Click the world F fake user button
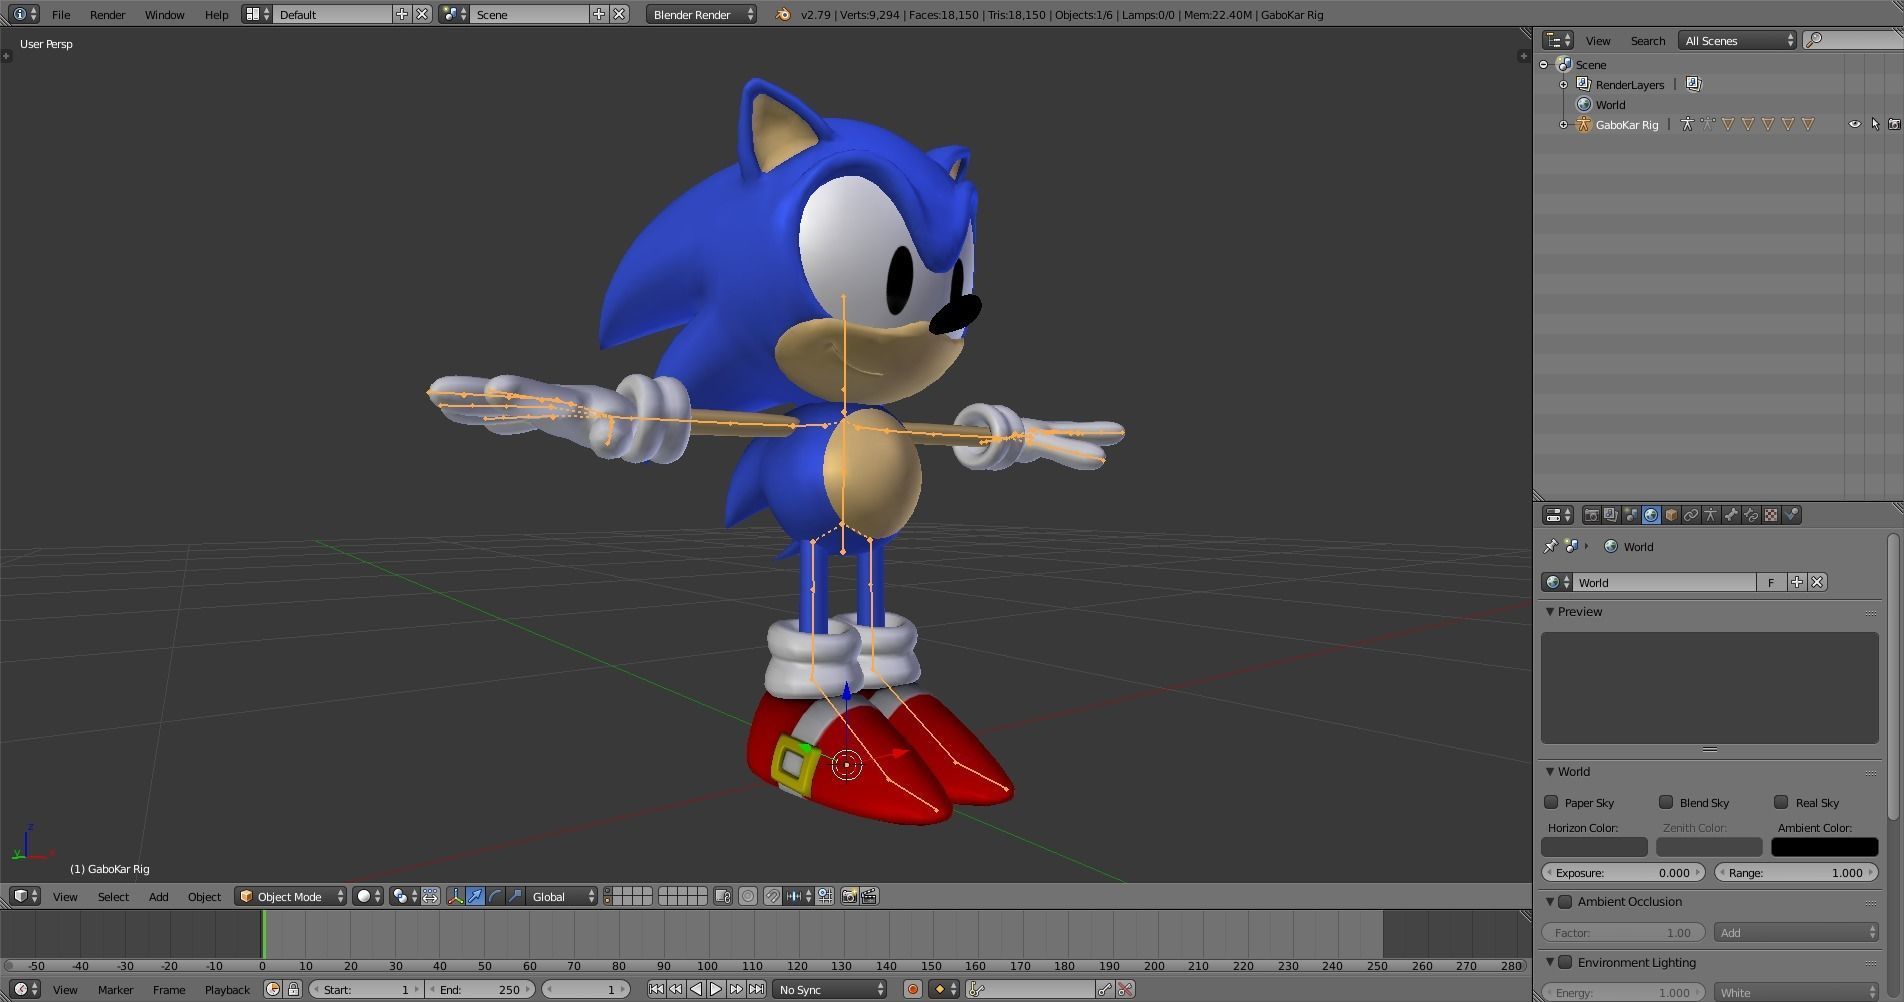Screen dimensions: 1904x1002 pos(1771,582)
